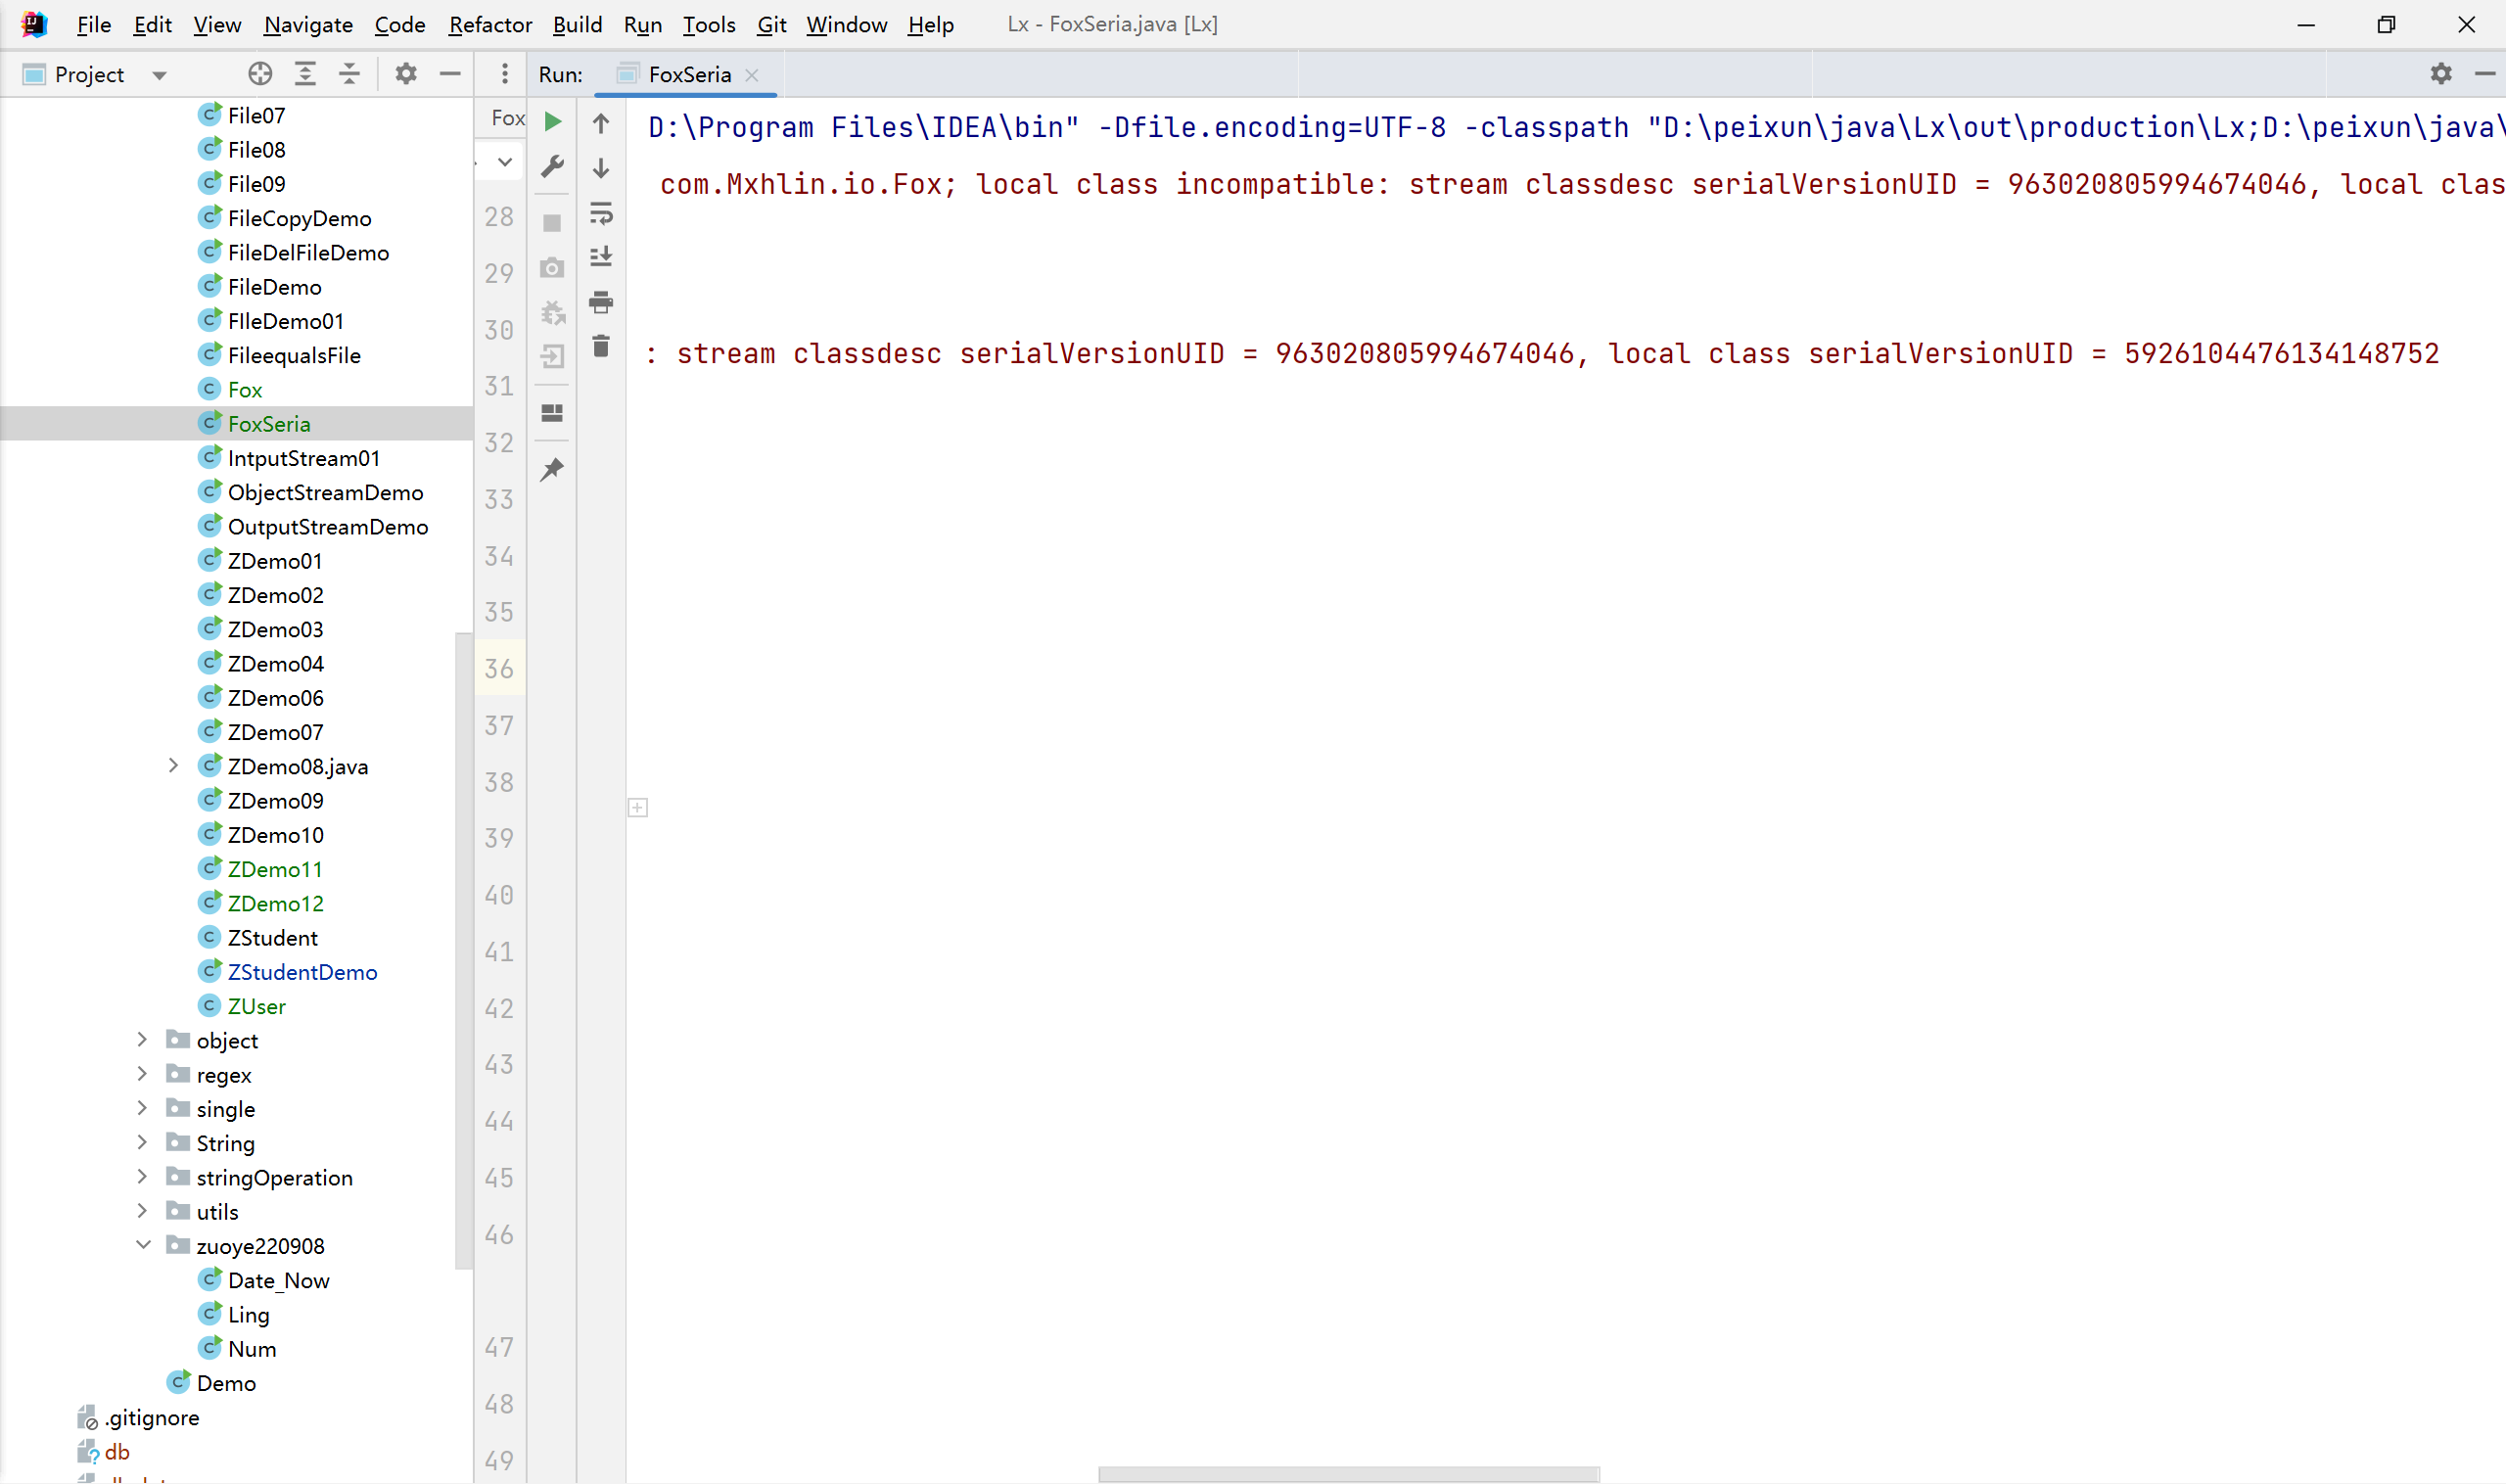Click the Select Opened File target icon
The image size is (2506, 1484).
[x=260, y=74]
